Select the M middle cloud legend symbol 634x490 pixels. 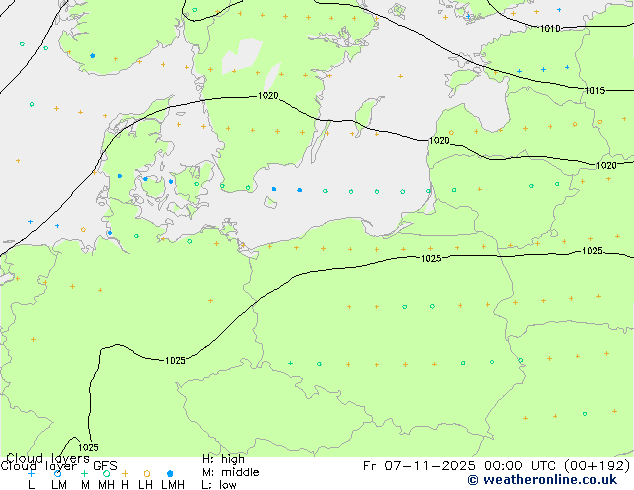pyautogui.click(x=84, y=473)
